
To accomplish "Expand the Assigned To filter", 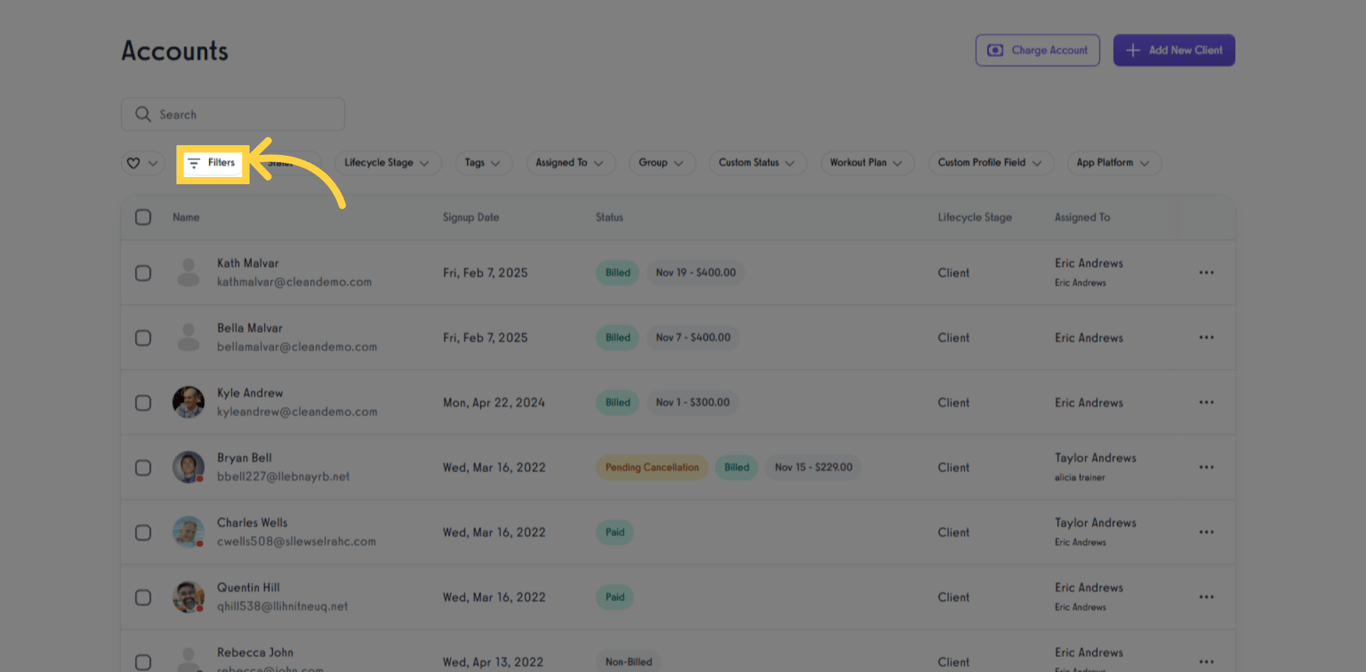I will point(570,162).
